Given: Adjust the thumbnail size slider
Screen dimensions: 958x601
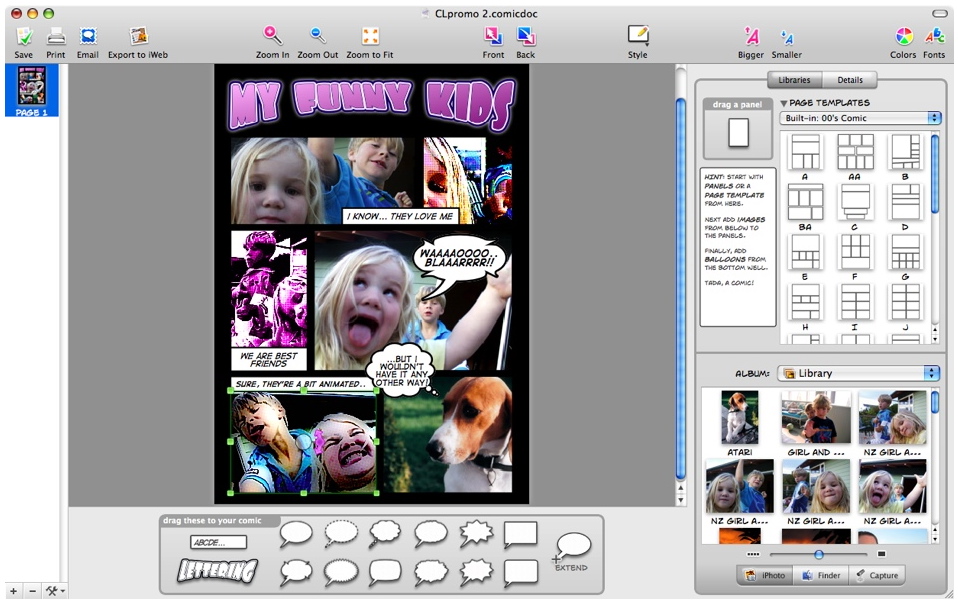Looking at the screenshot, I should tap(819, 555).
